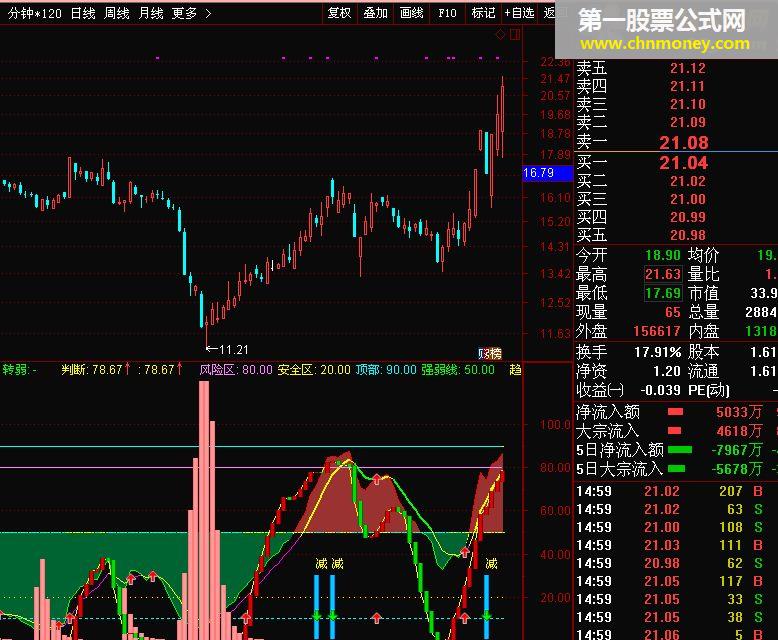Click the 卖一 21.08 ask price
Image resolution: width=778 pixels, height=640 pixels.
point(684,142)
